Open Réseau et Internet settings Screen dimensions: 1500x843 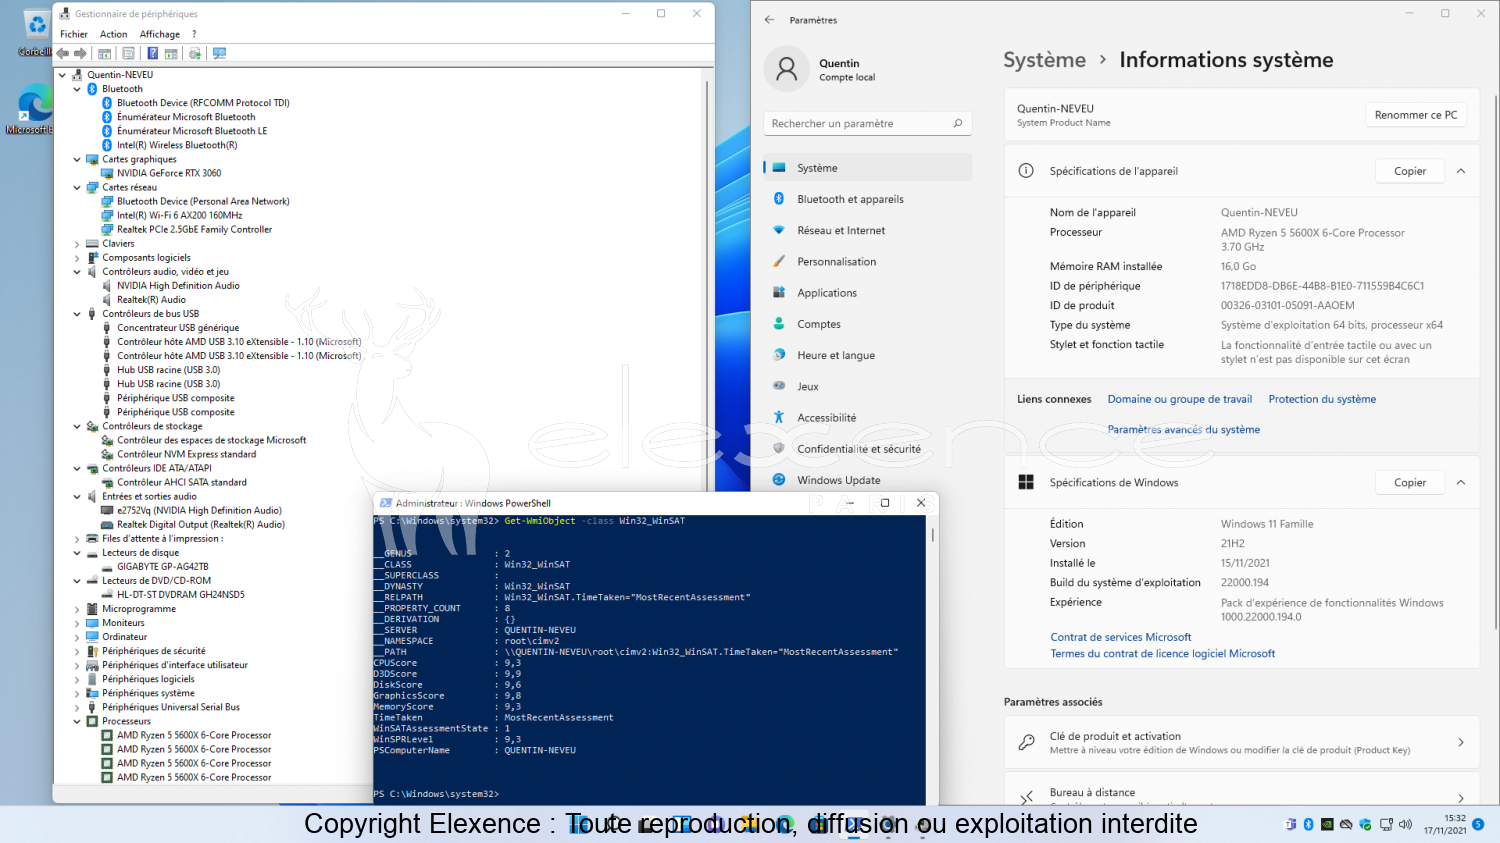pyautogui.click(x=867, y=230)
